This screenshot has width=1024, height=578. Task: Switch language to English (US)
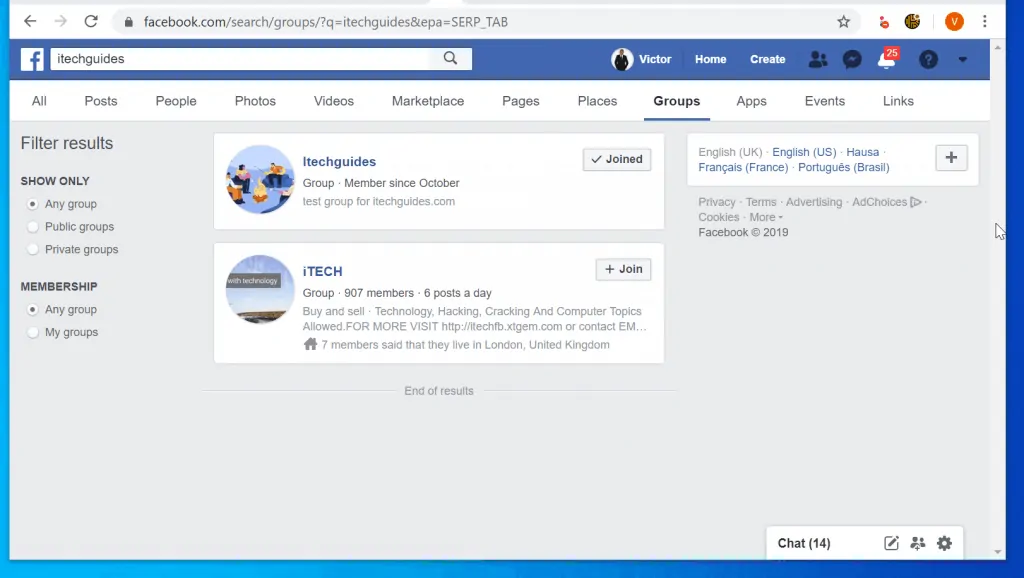pos(804,152)
